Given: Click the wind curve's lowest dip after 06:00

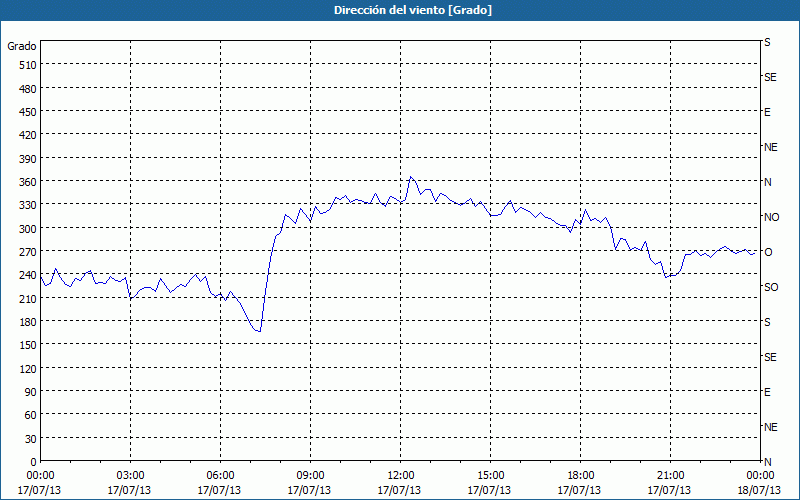Looking at the screenshot, I should [260, 331].
